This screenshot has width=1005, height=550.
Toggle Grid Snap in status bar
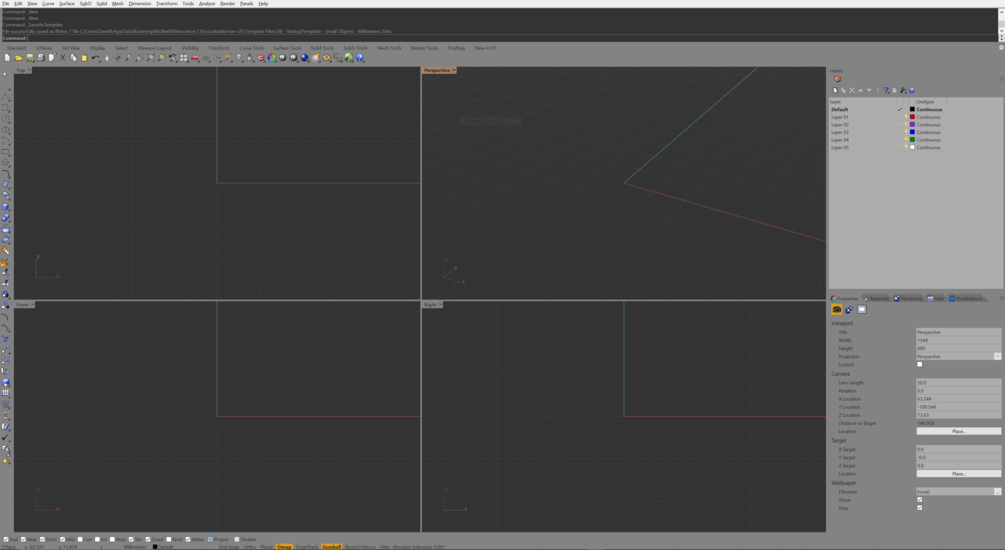click(x=228, y=547)
